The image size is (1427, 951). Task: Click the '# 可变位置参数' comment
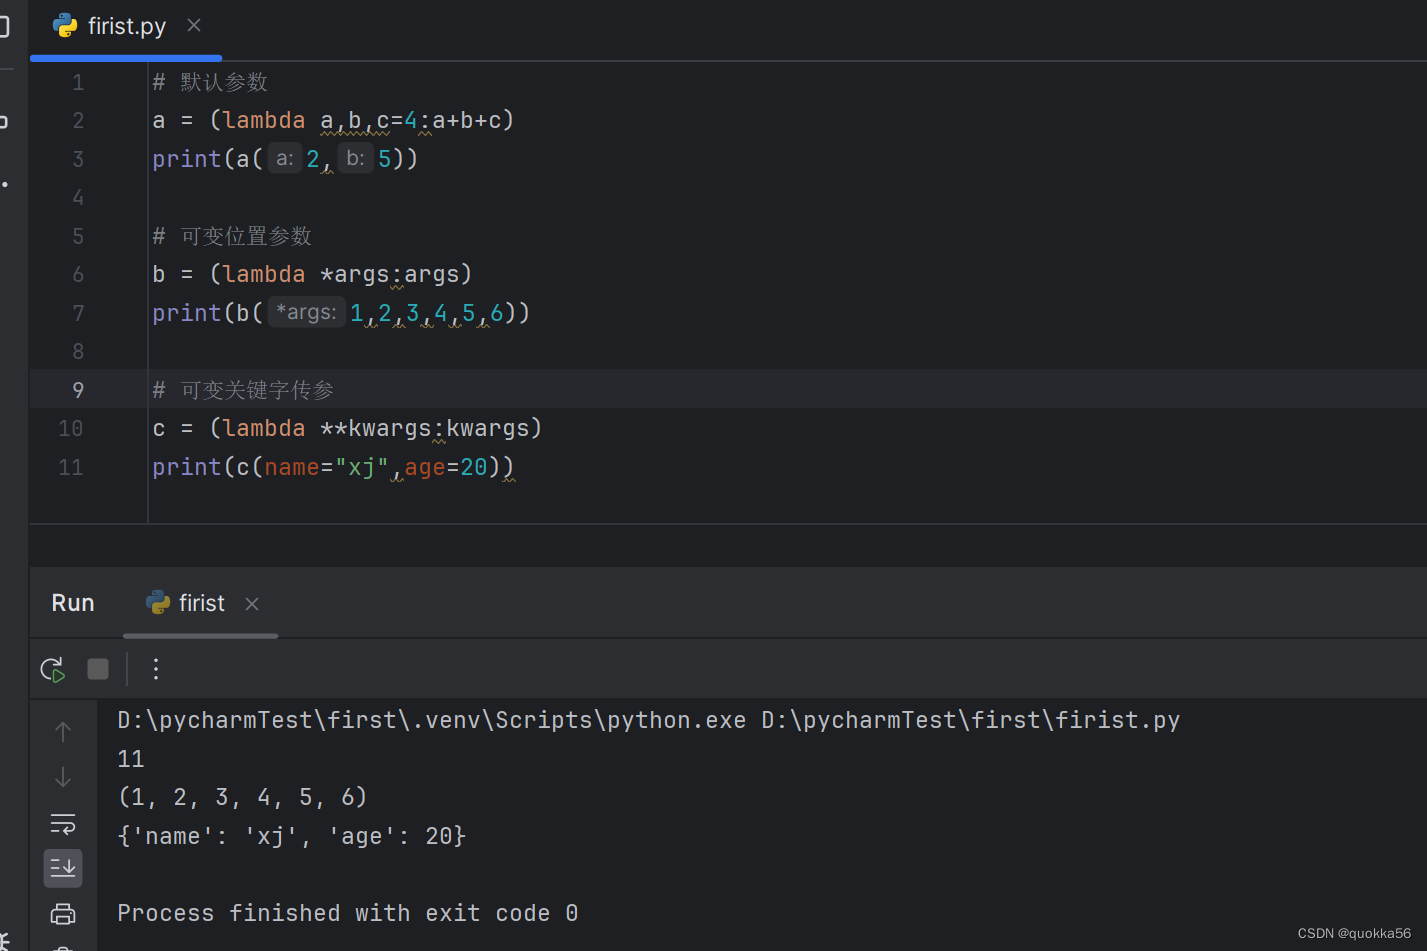tap(232, 236)
